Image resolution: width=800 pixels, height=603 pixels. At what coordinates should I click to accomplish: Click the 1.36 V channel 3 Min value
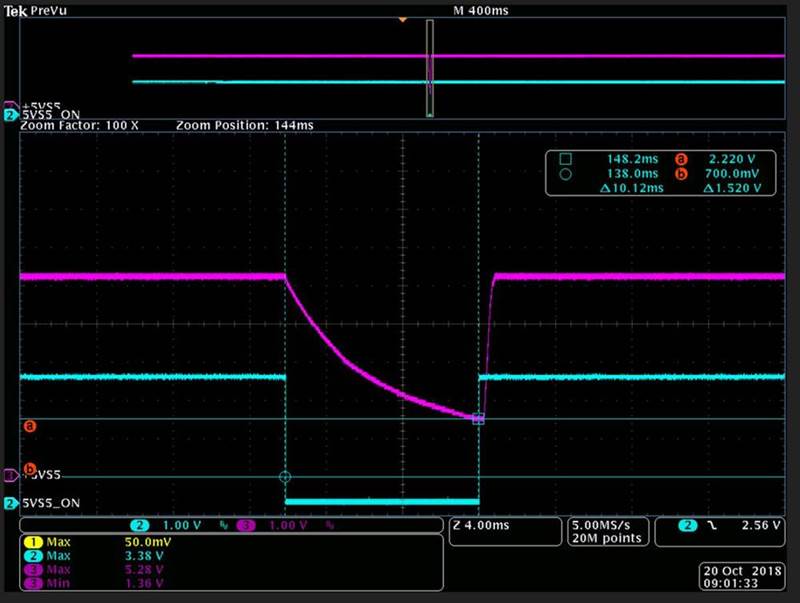pos(144,583)
